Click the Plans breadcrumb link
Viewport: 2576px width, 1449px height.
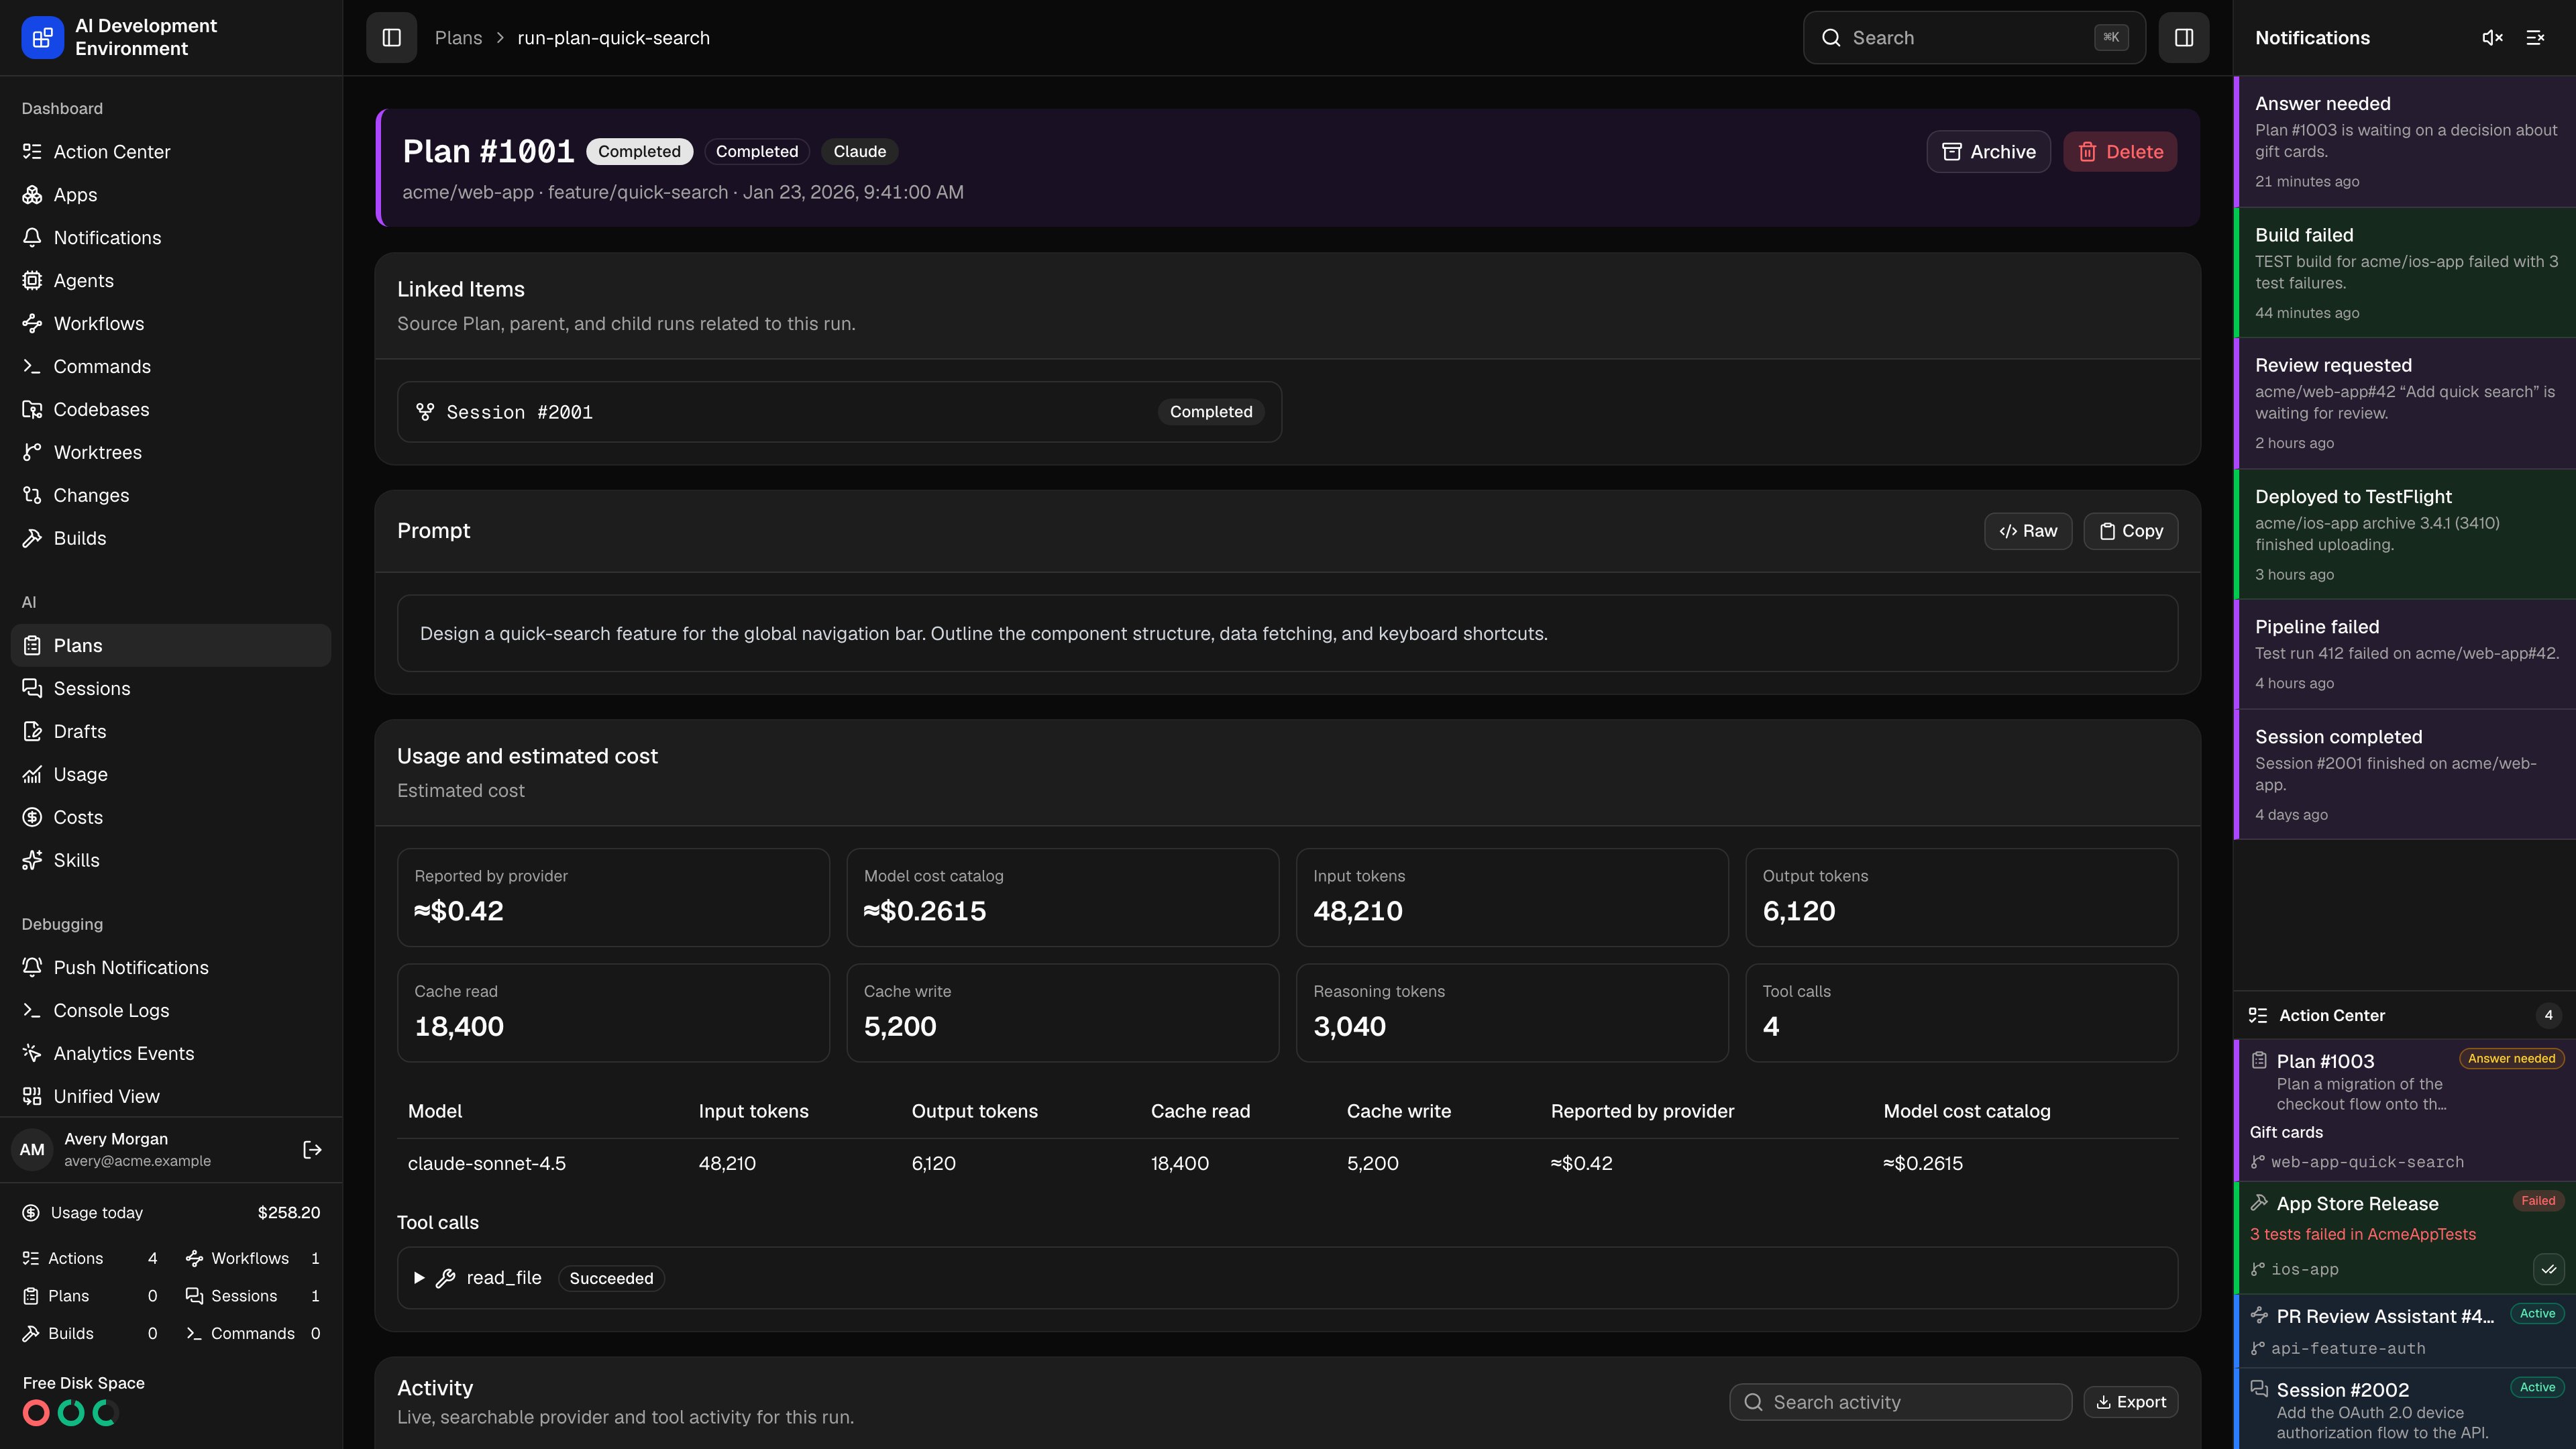click(458, 38)
